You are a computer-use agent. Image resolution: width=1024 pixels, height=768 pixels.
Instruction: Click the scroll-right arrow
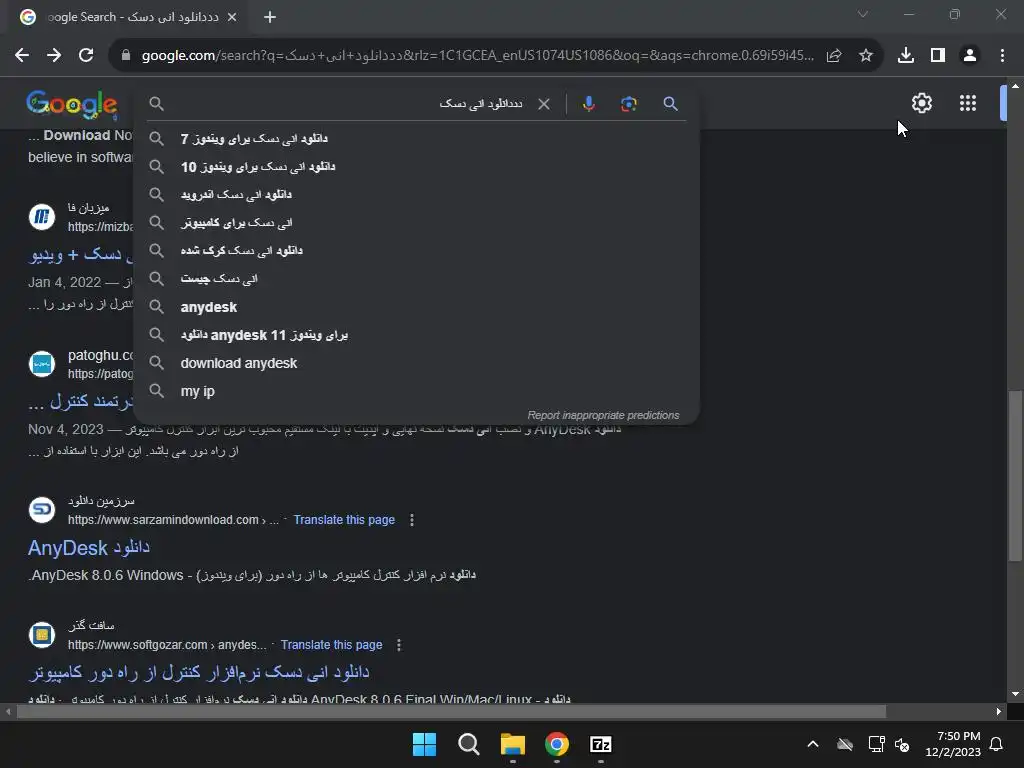[999, 711]
